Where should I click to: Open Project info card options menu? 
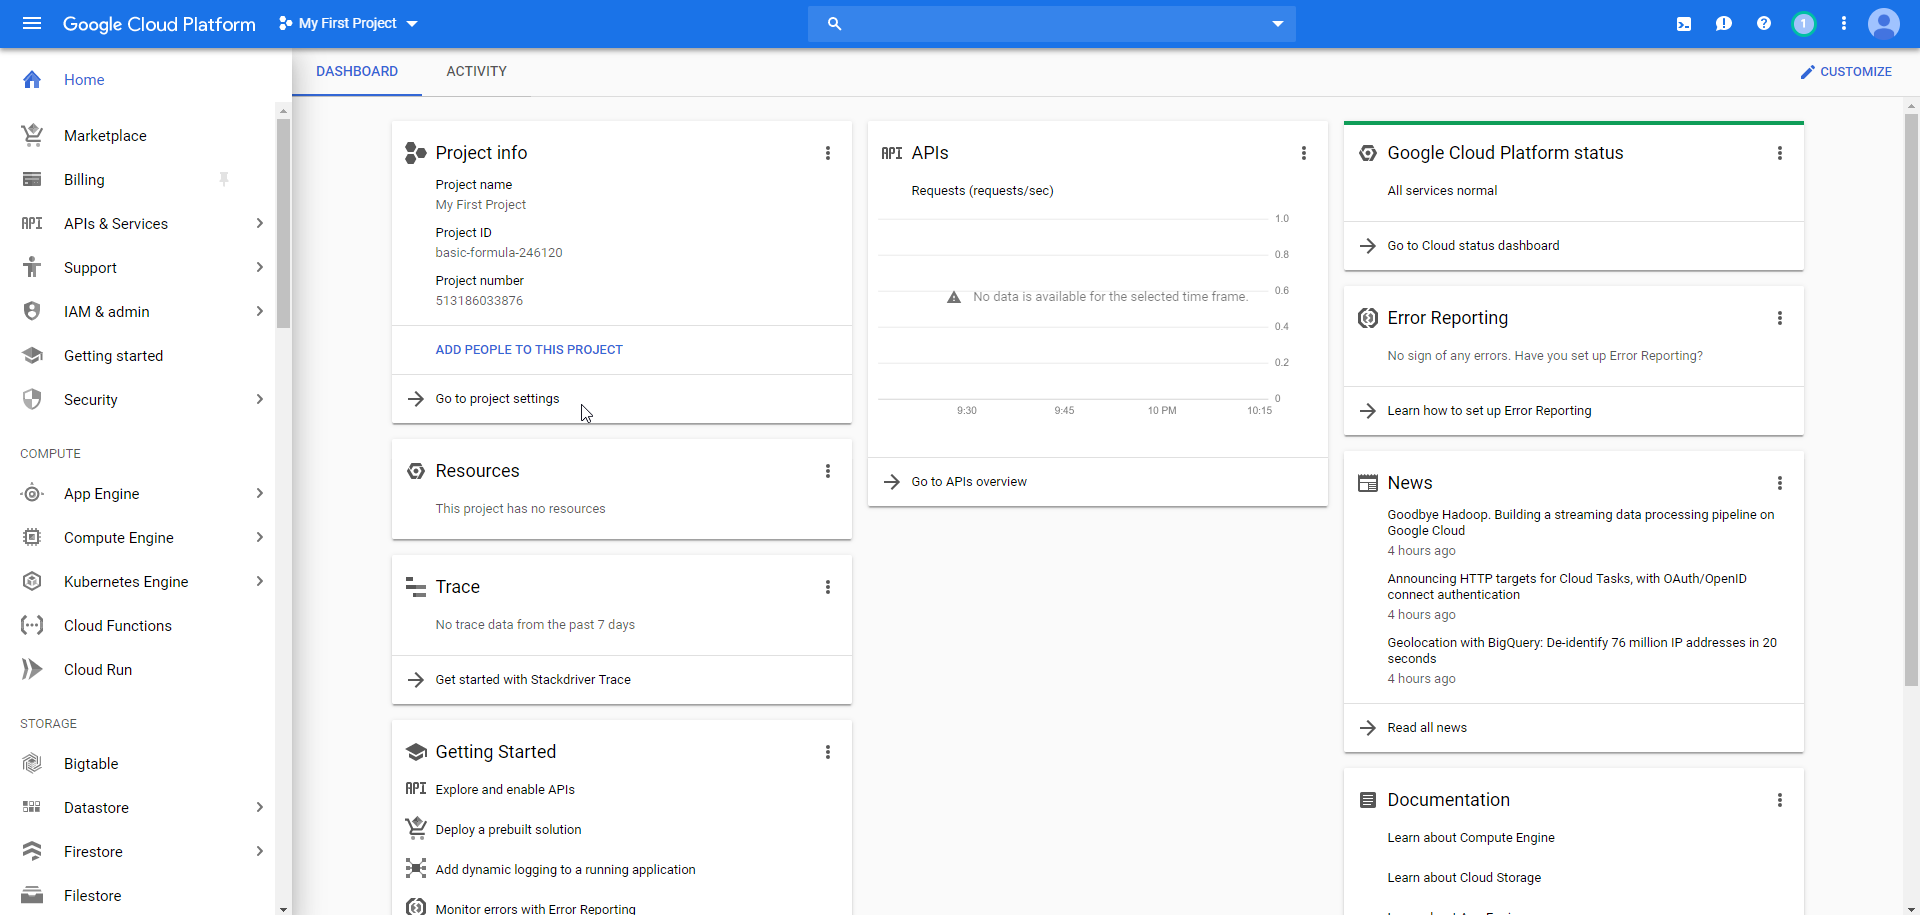827,153
